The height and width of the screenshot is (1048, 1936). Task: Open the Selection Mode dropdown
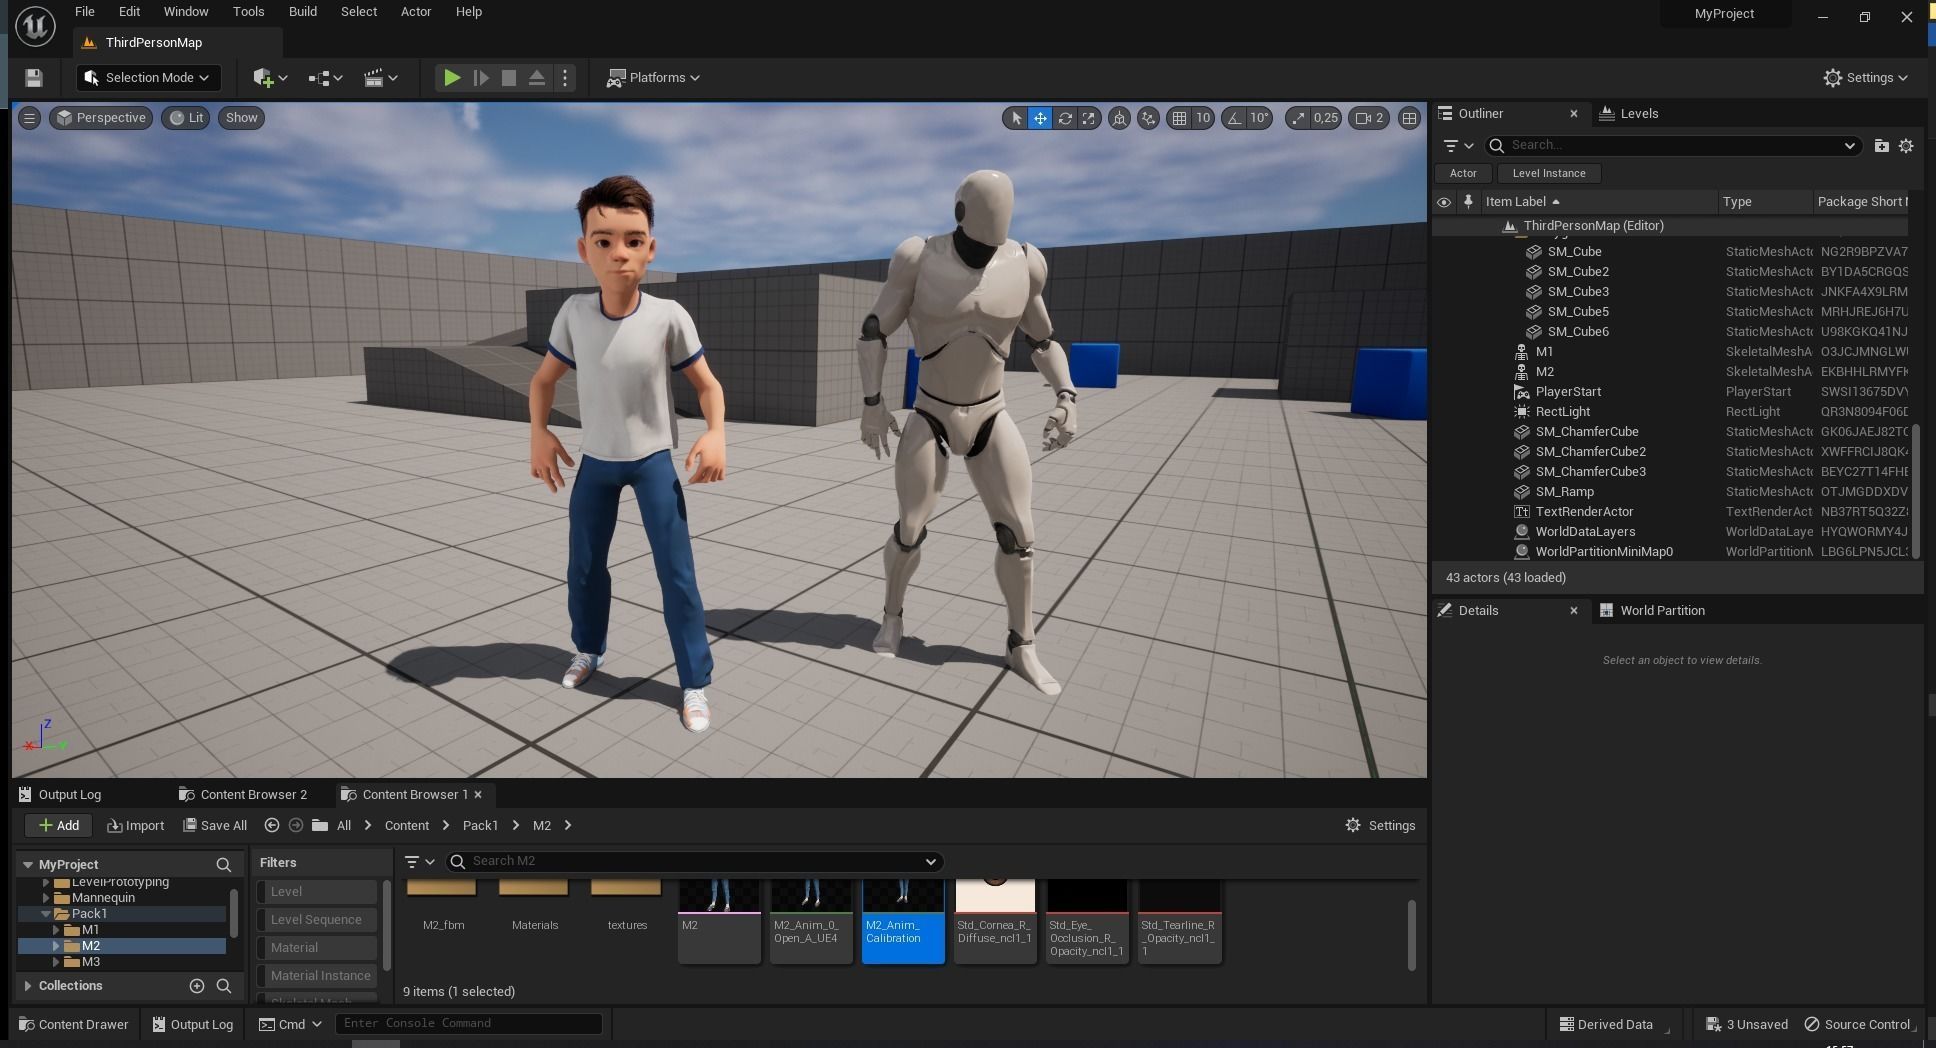147,78
